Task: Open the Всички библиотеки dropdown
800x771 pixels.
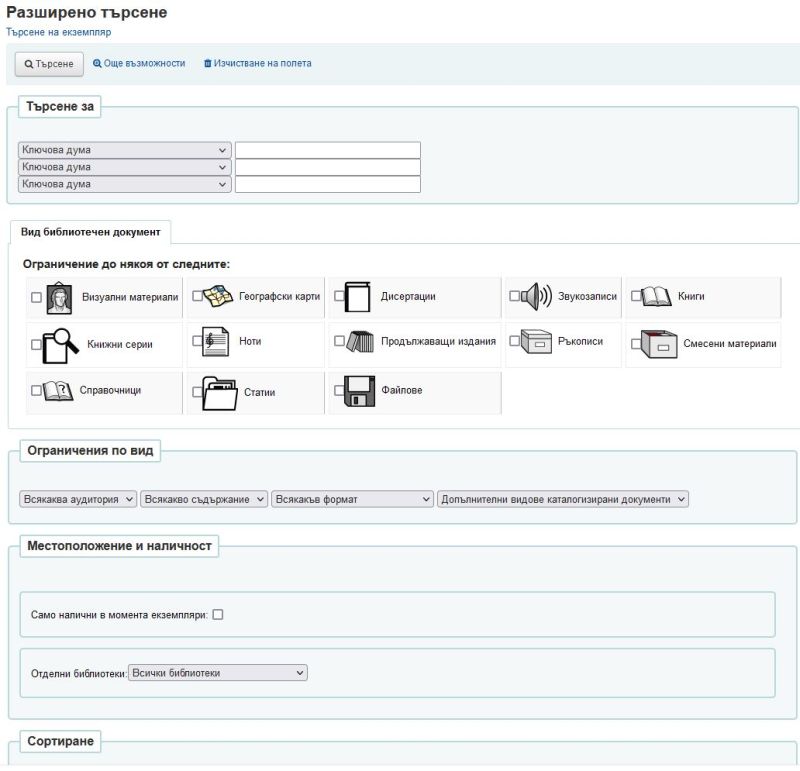Action: (x=217, y=673)
